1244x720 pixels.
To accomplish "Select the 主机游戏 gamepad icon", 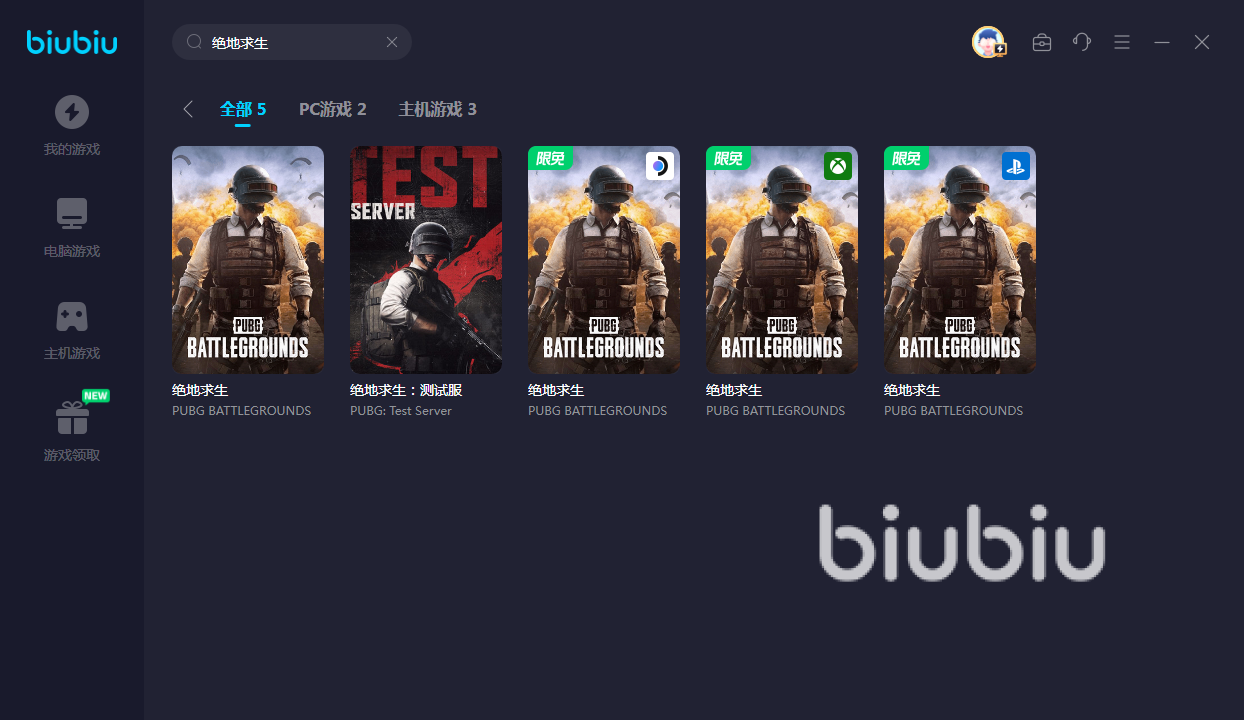I will [x=72, y=316].
